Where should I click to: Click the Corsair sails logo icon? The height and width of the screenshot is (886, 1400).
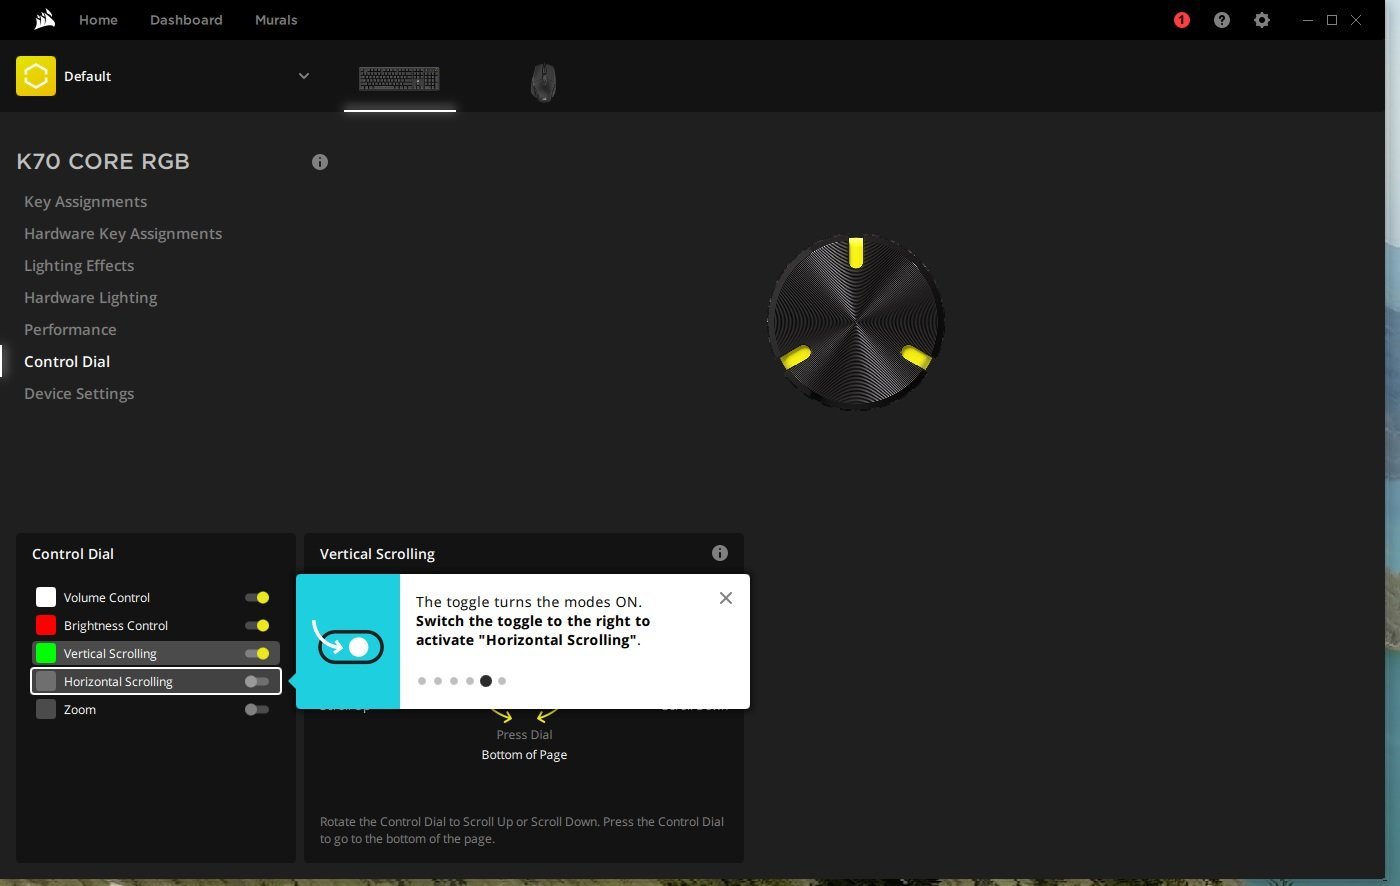[x=44, y=20]
